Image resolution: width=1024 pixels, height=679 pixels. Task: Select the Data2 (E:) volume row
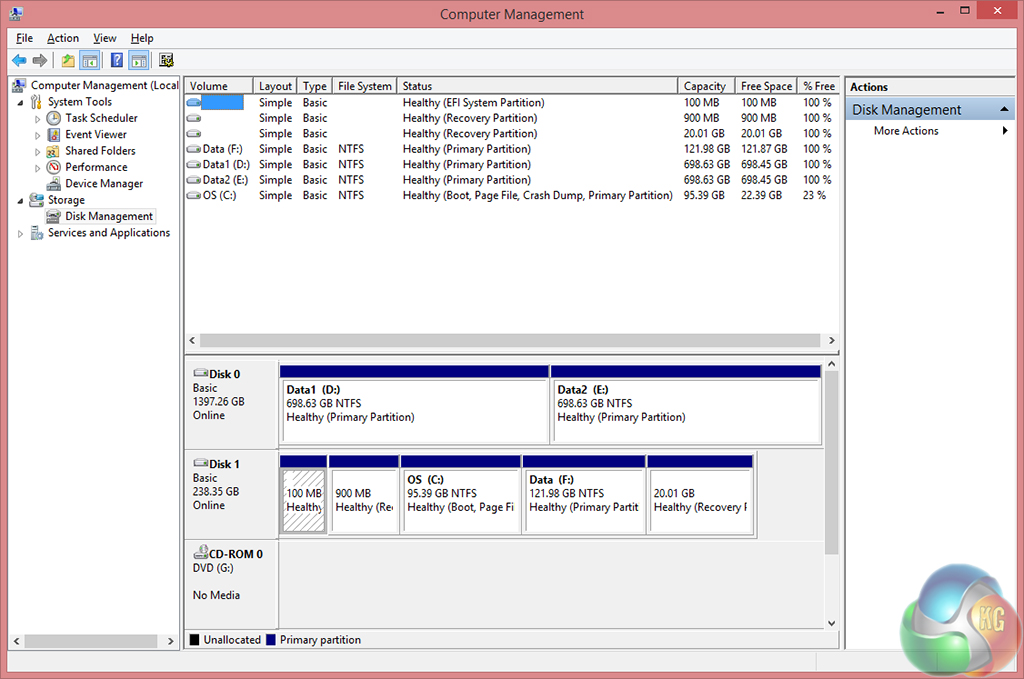(511, 180)
